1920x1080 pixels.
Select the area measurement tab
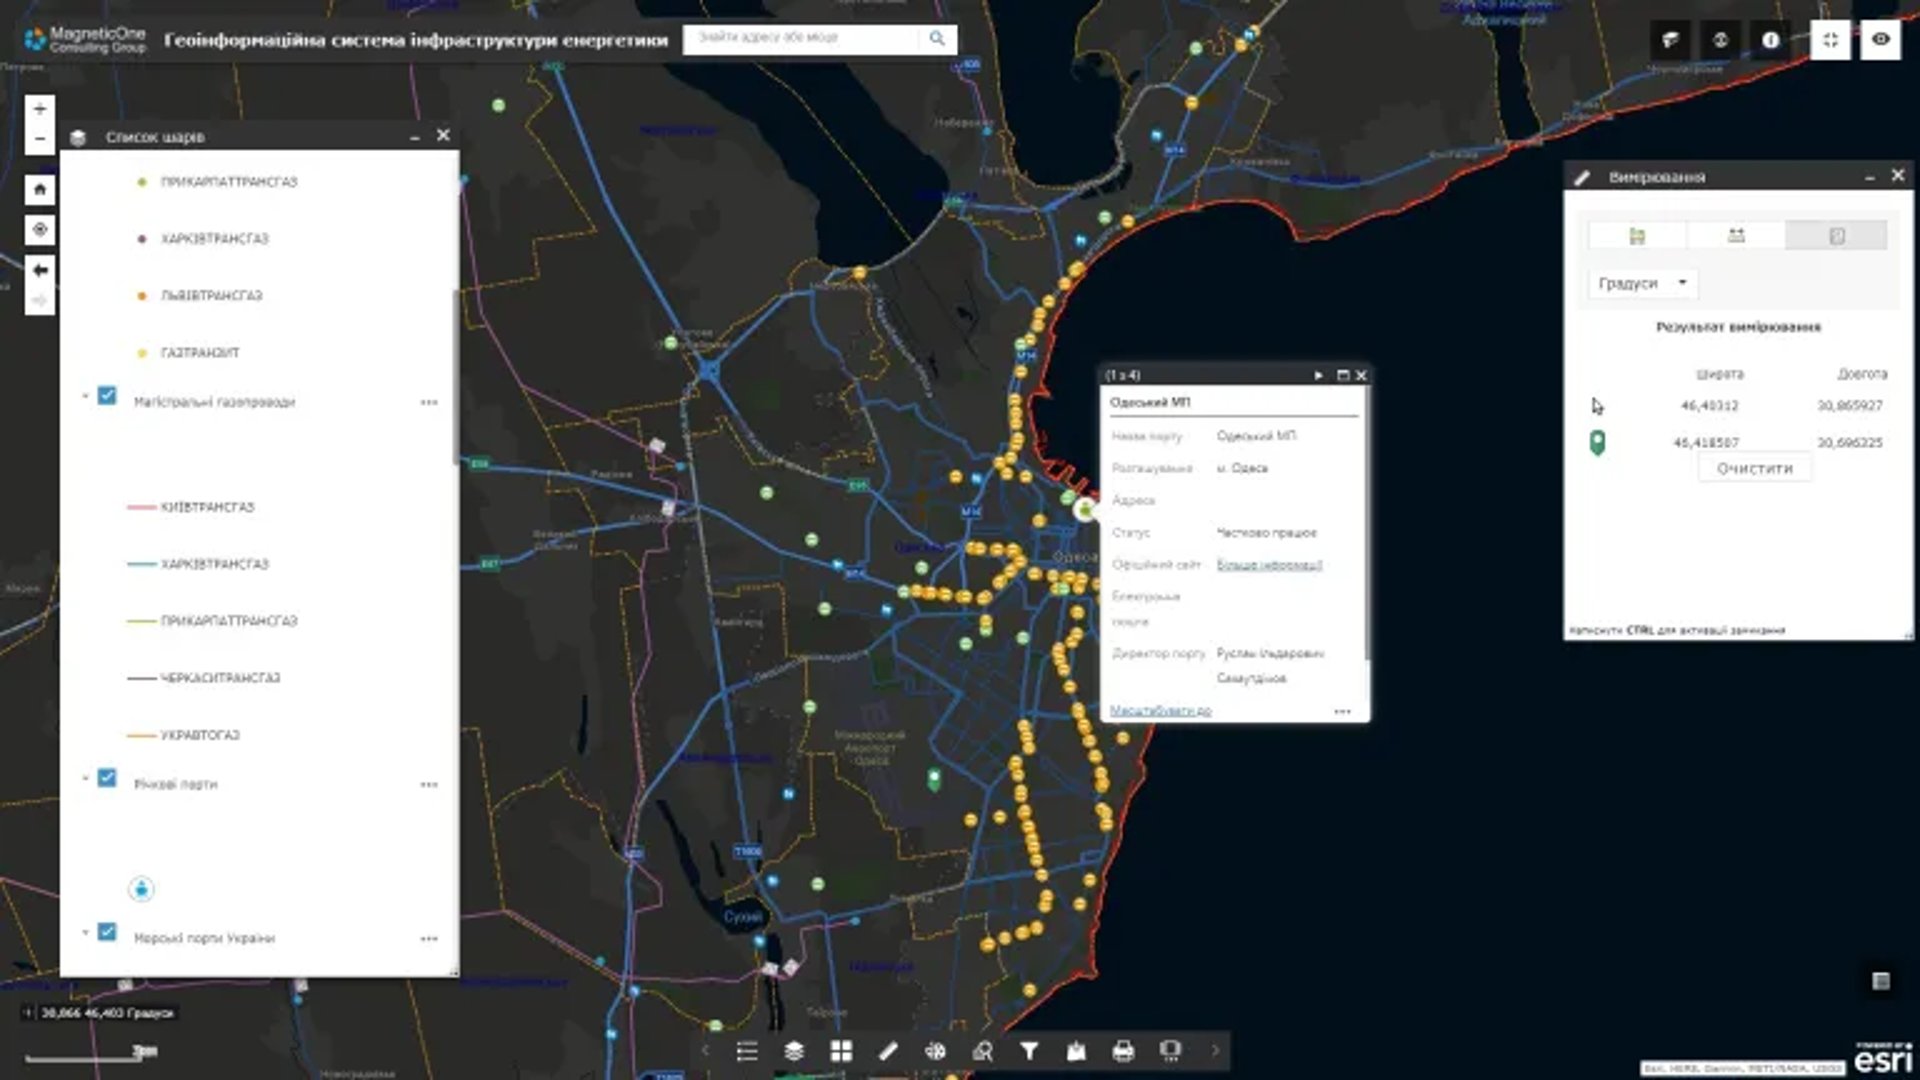tap(1637, 236)
